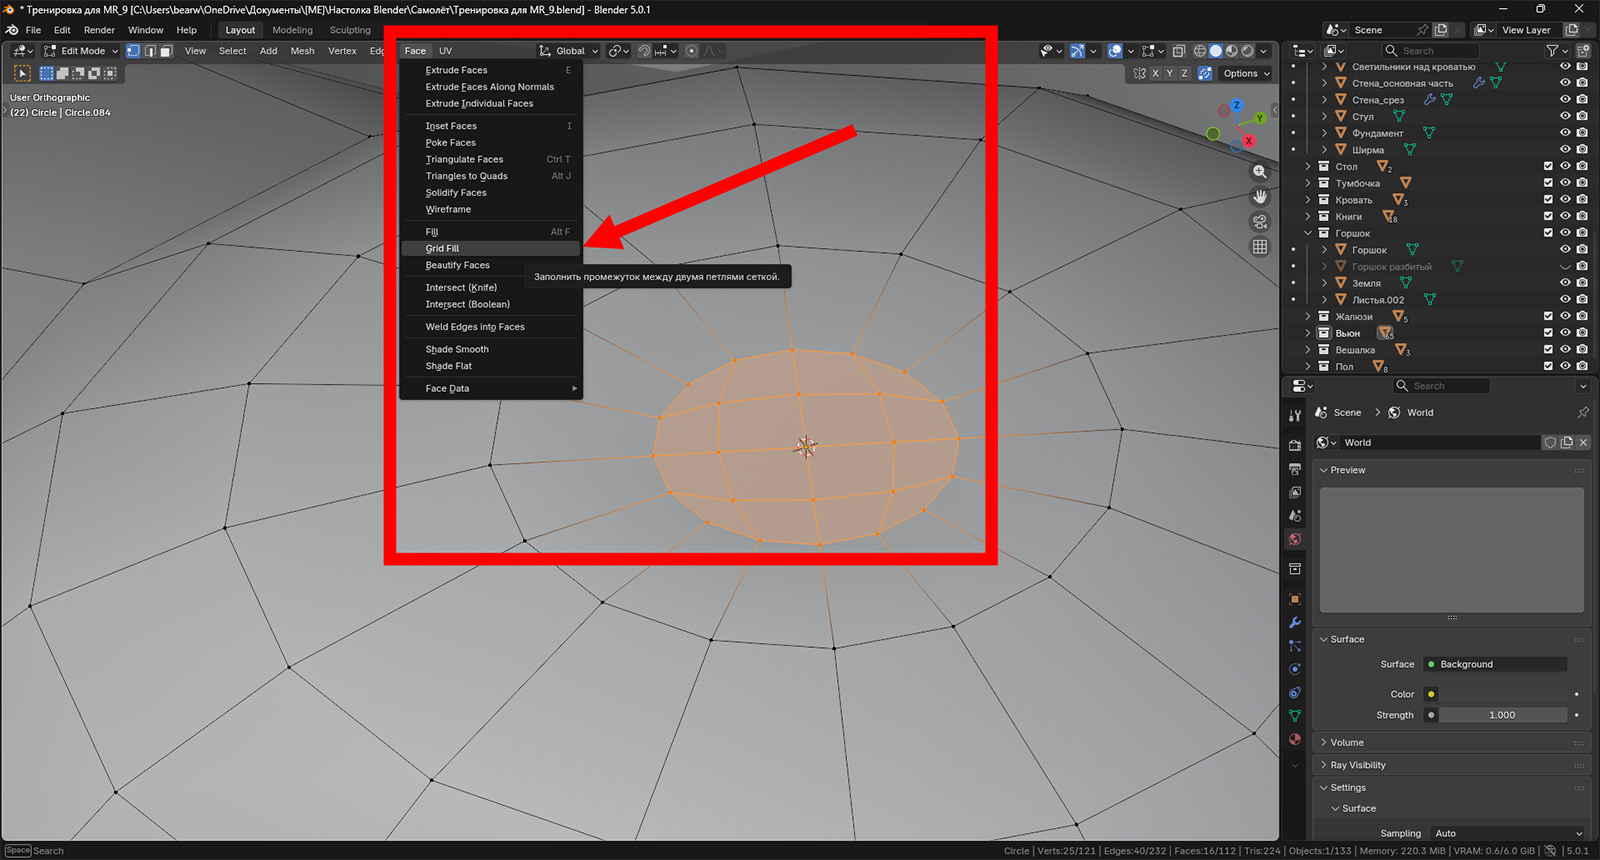
Task: Open the Render properties tab icon
Action: 1295,445
